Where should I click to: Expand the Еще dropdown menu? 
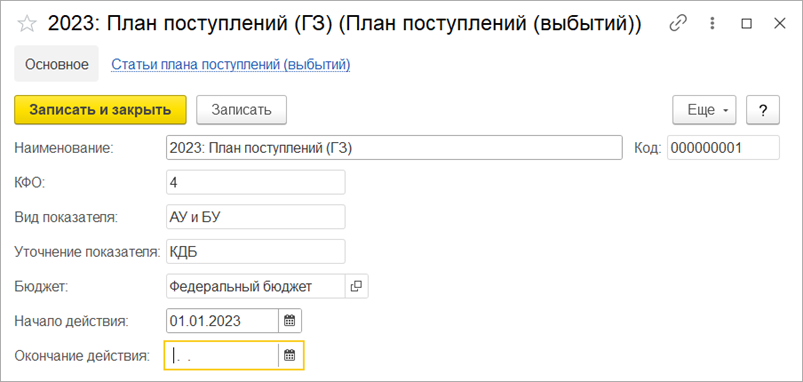(x=704, y=110)
